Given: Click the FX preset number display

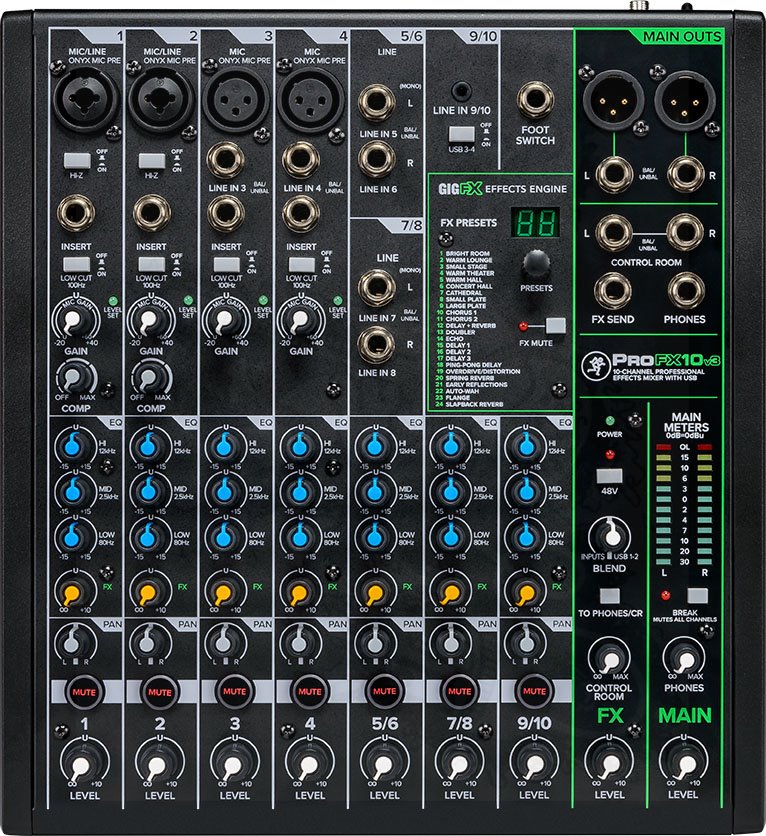Looking at the screenshot, I should tap(537, 222).
